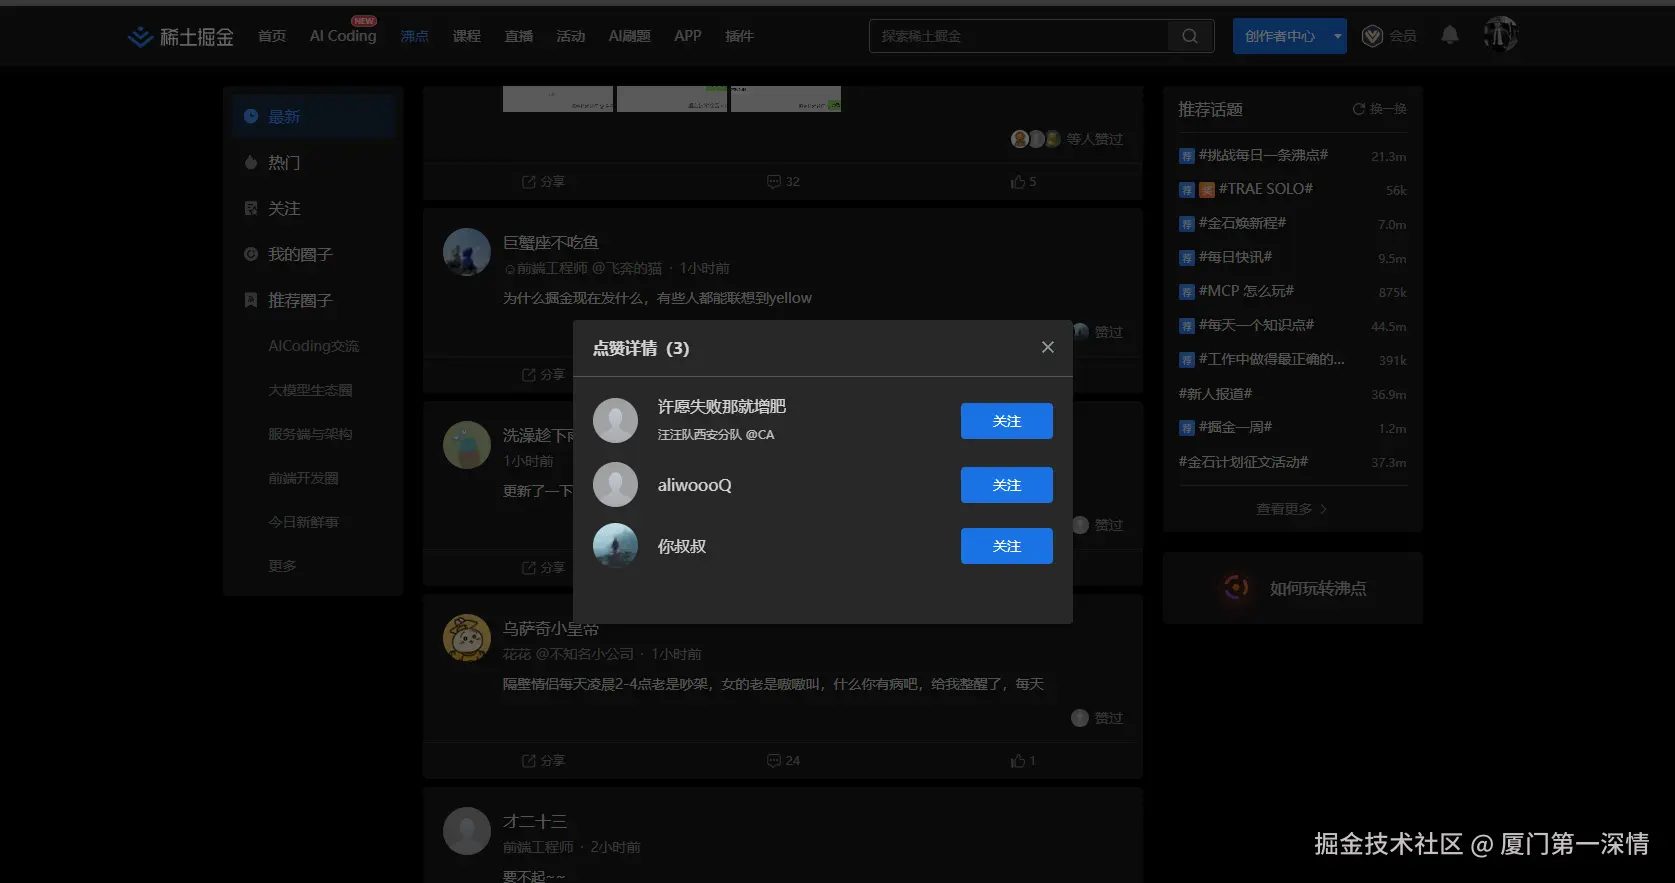Open 24 comments on 乌萨奇小皇帝 post
The image size is (1675, 883).
[783, 761]
